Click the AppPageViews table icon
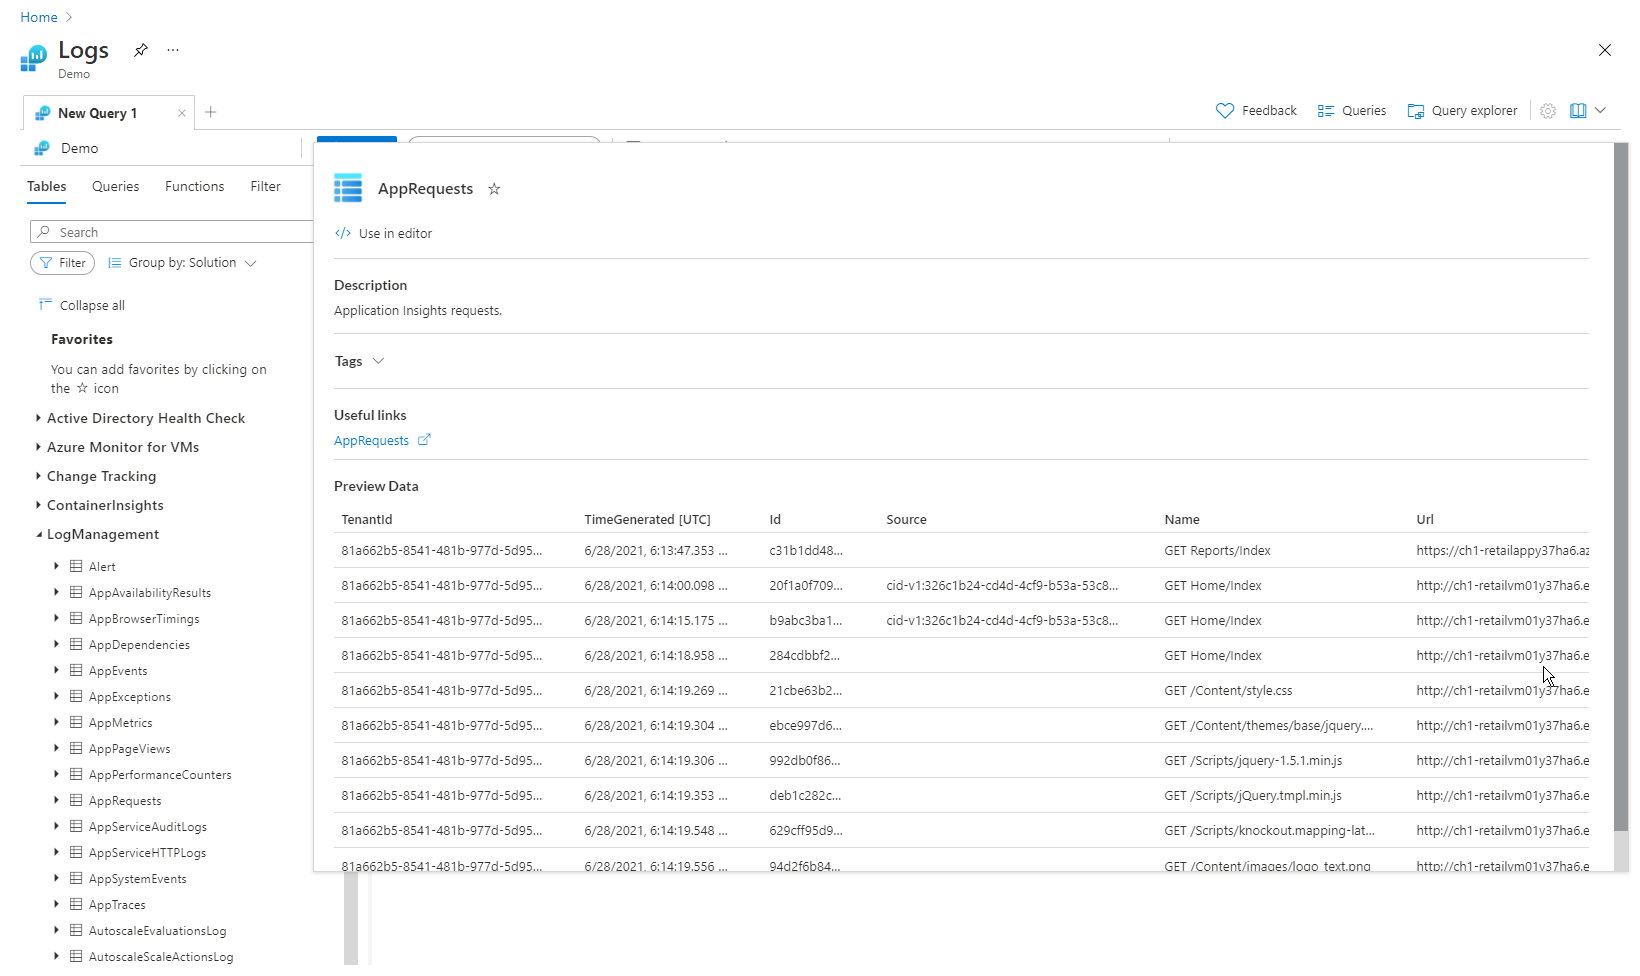This screenshot has width=1640, height=976. coord(76,748)
